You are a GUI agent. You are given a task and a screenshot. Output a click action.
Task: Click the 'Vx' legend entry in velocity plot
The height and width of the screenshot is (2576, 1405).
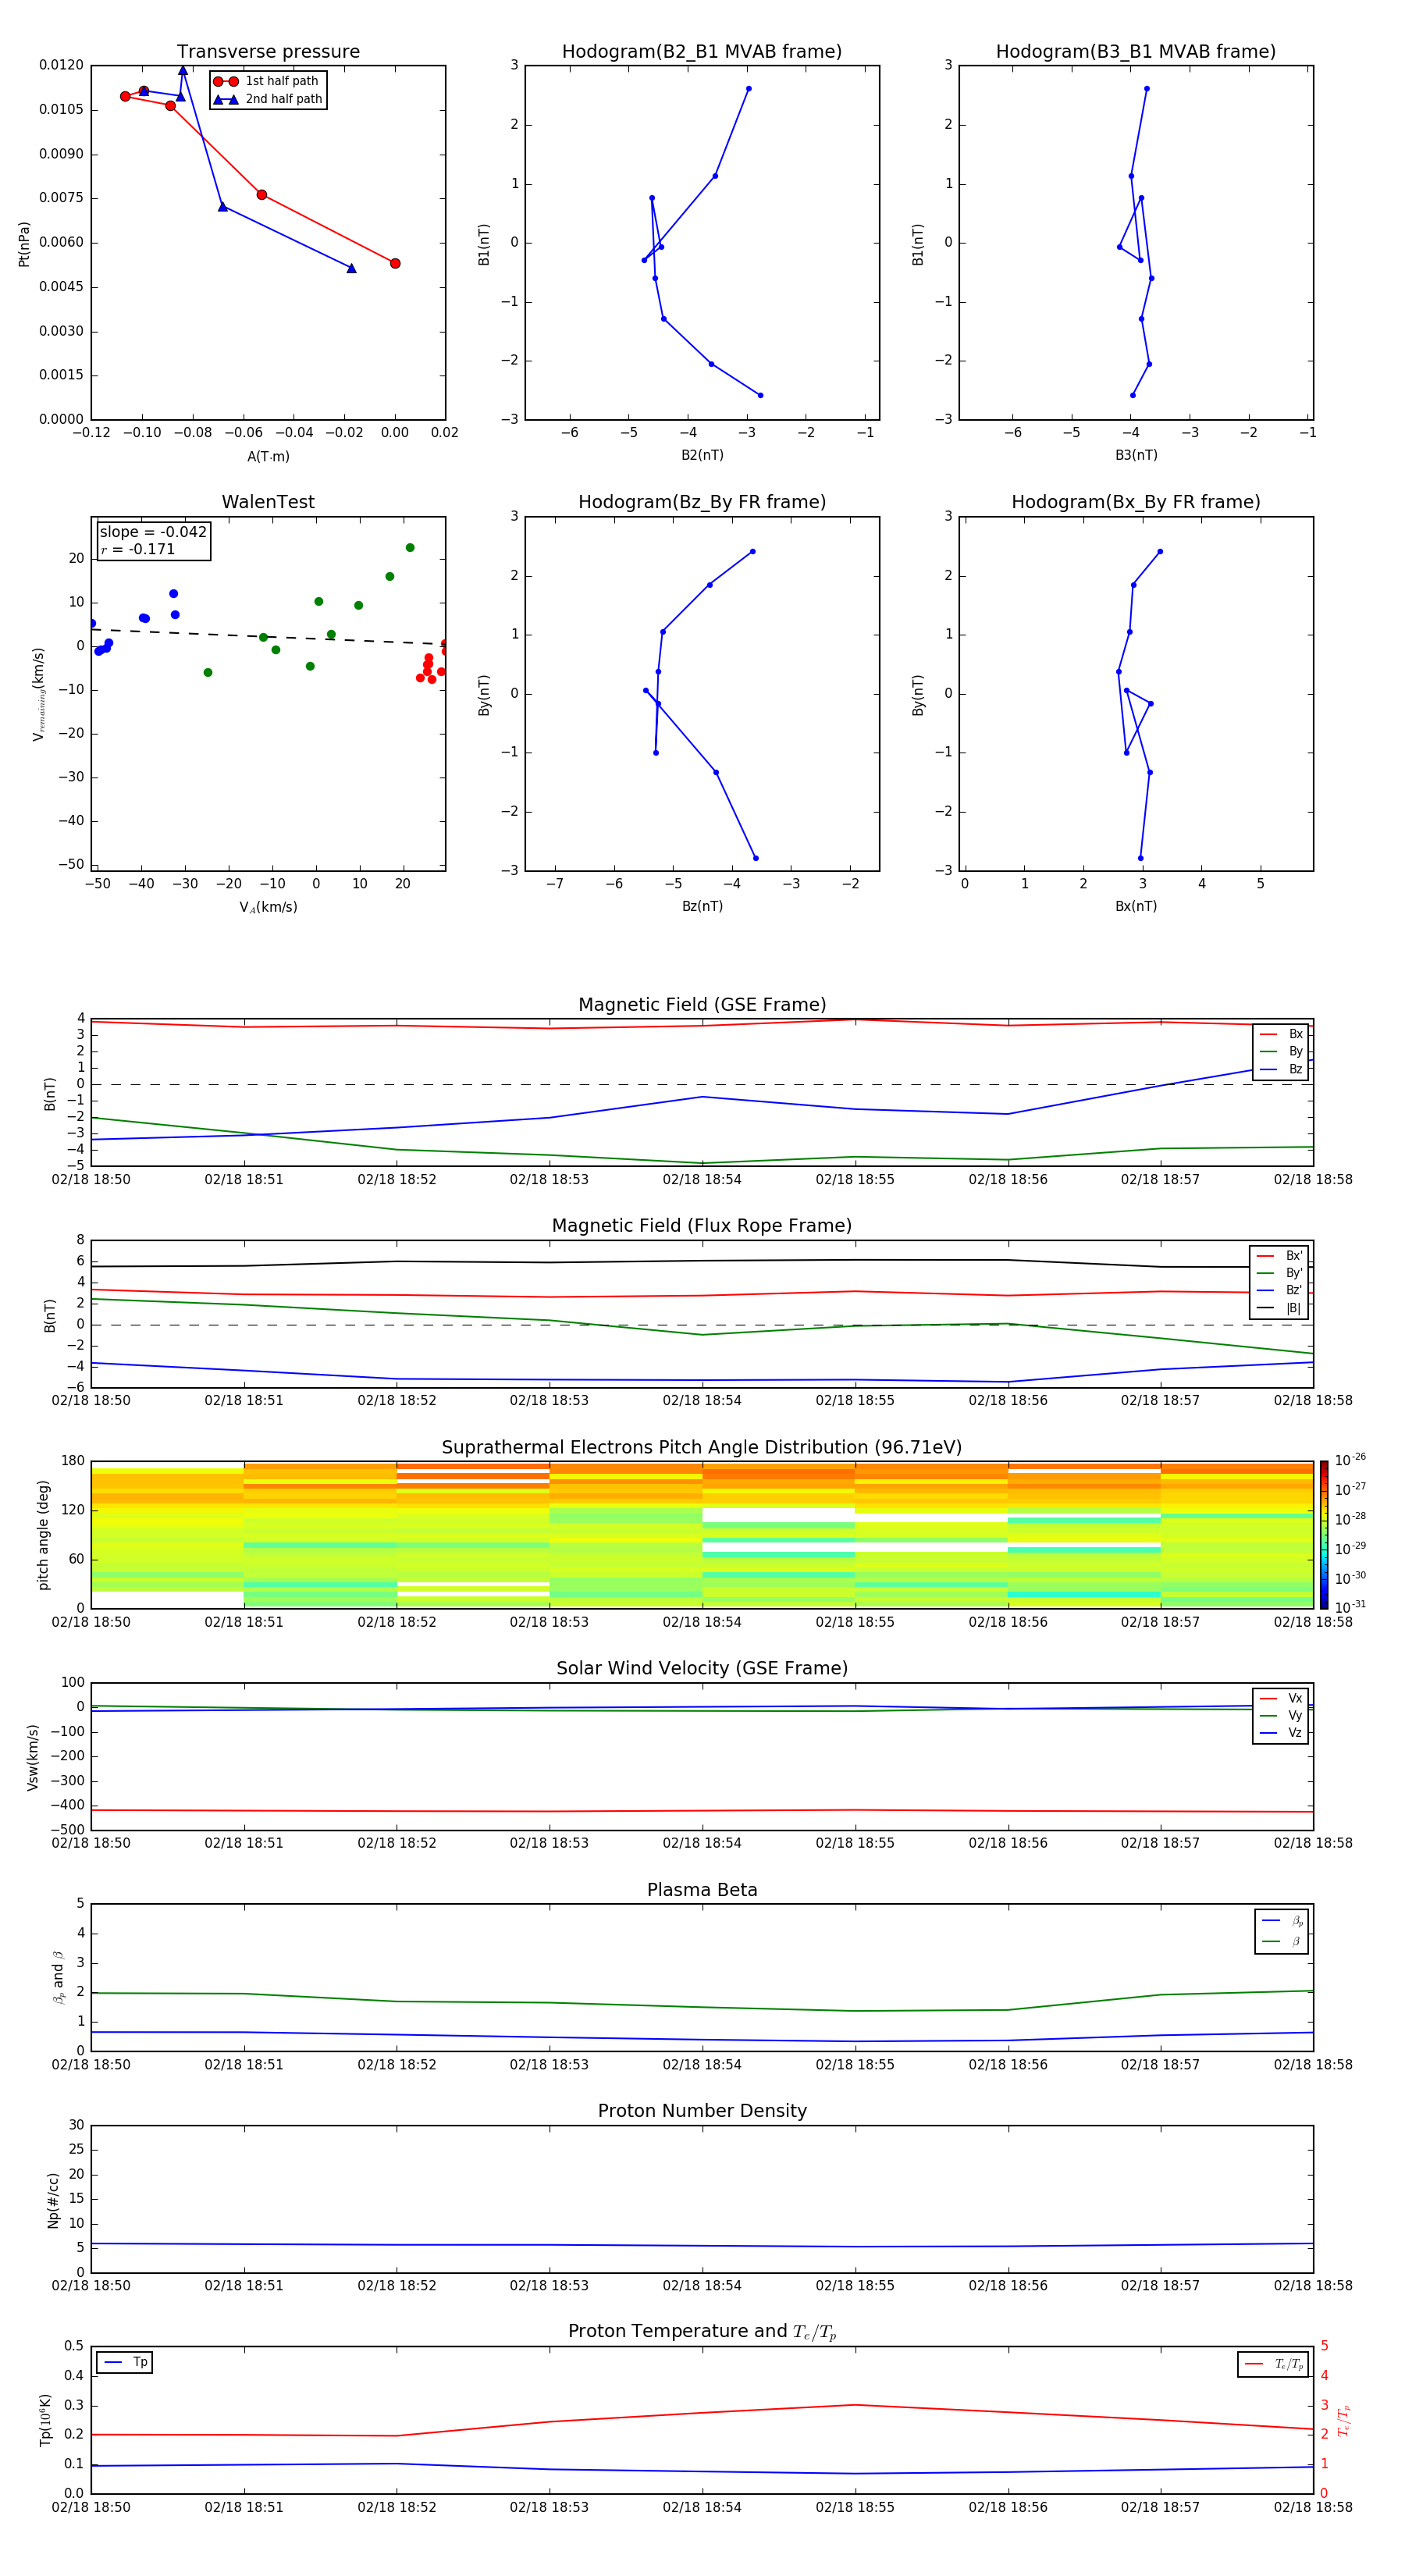1281,1698
